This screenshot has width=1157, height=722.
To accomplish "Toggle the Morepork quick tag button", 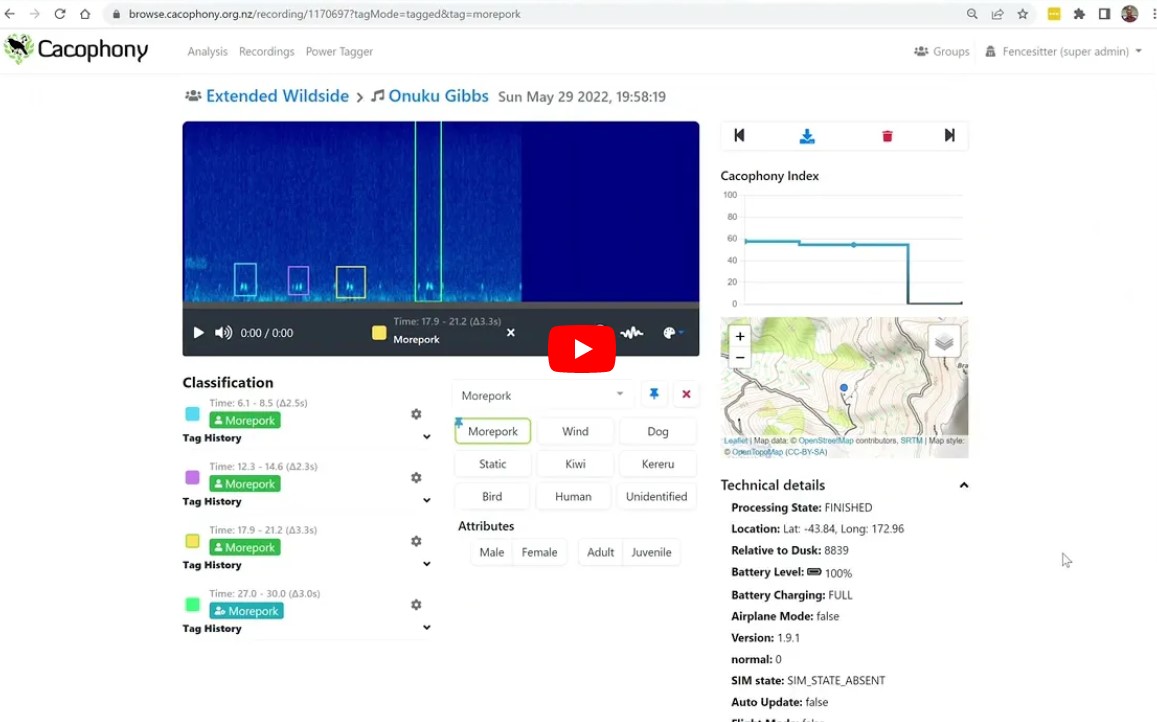I will [493, 431].
